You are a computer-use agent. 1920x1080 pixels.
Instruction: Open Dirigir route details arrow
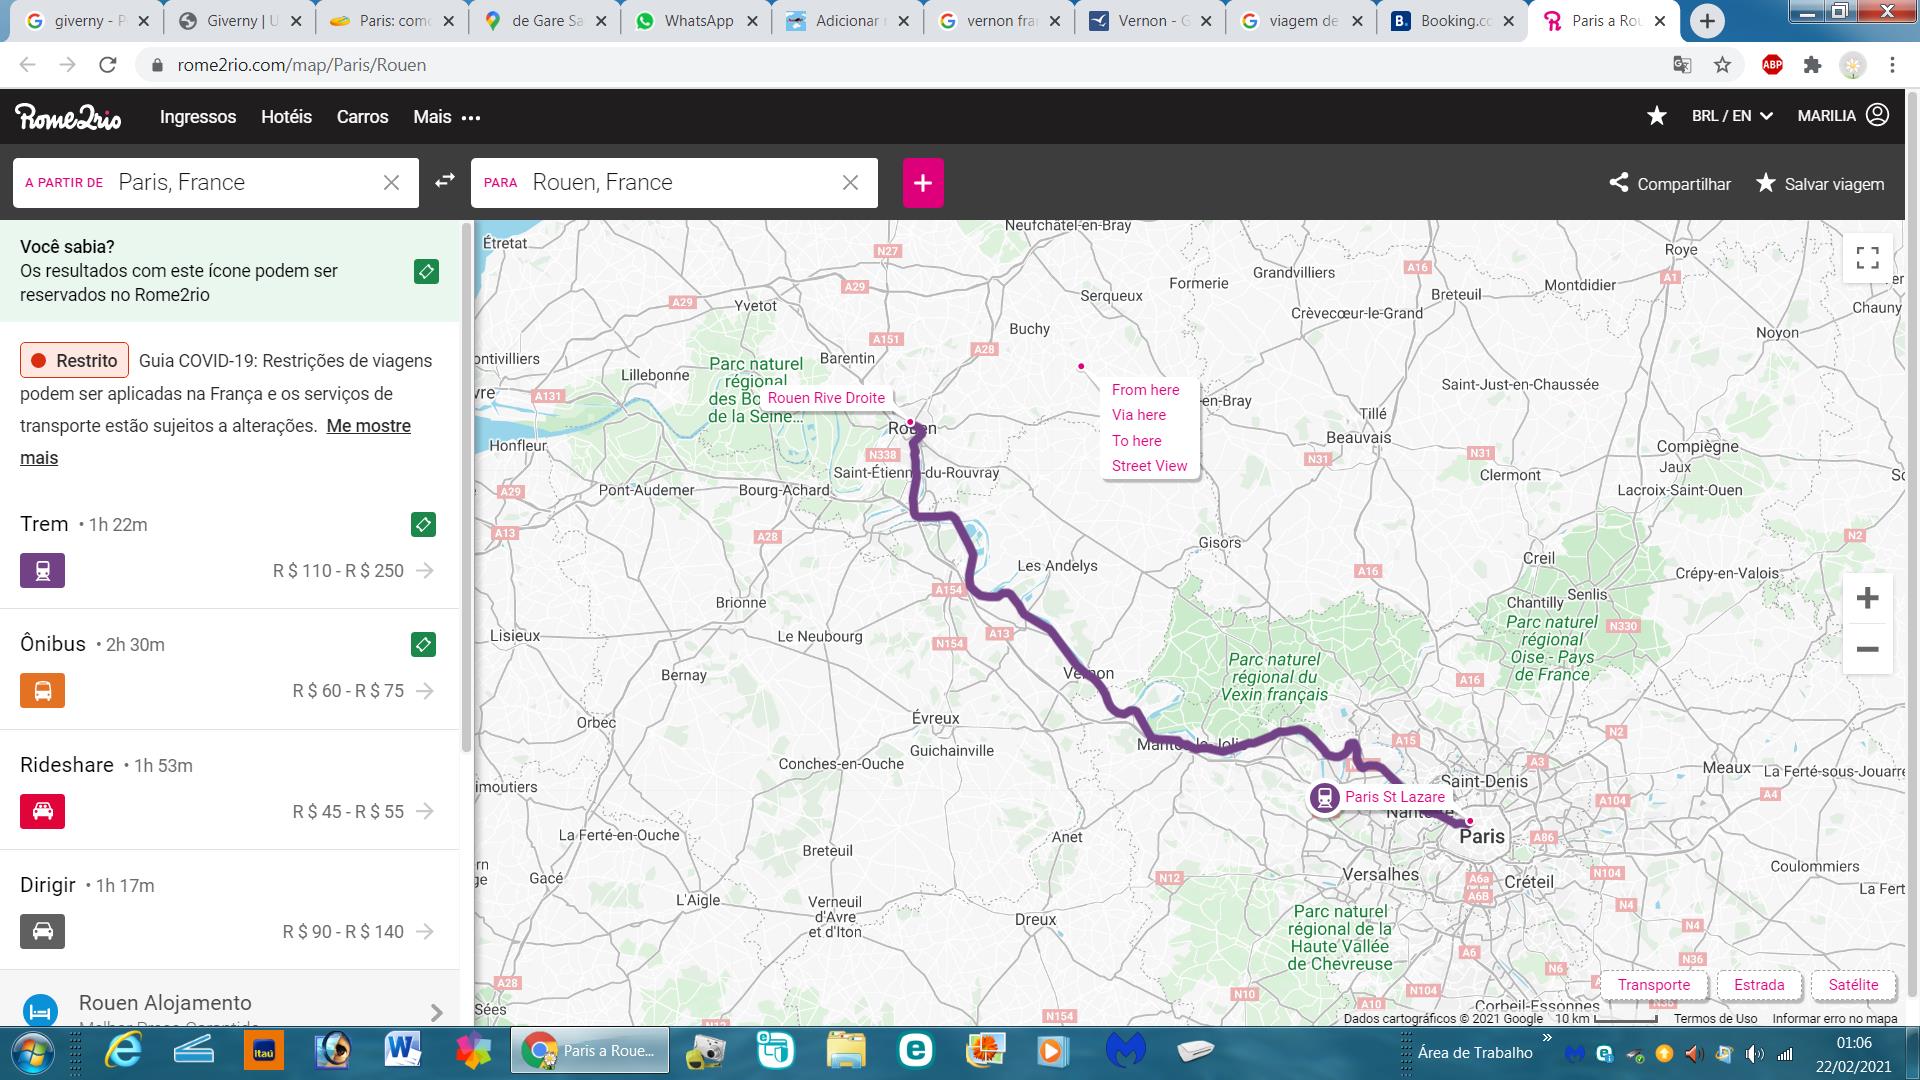click(x=425, y=931)
